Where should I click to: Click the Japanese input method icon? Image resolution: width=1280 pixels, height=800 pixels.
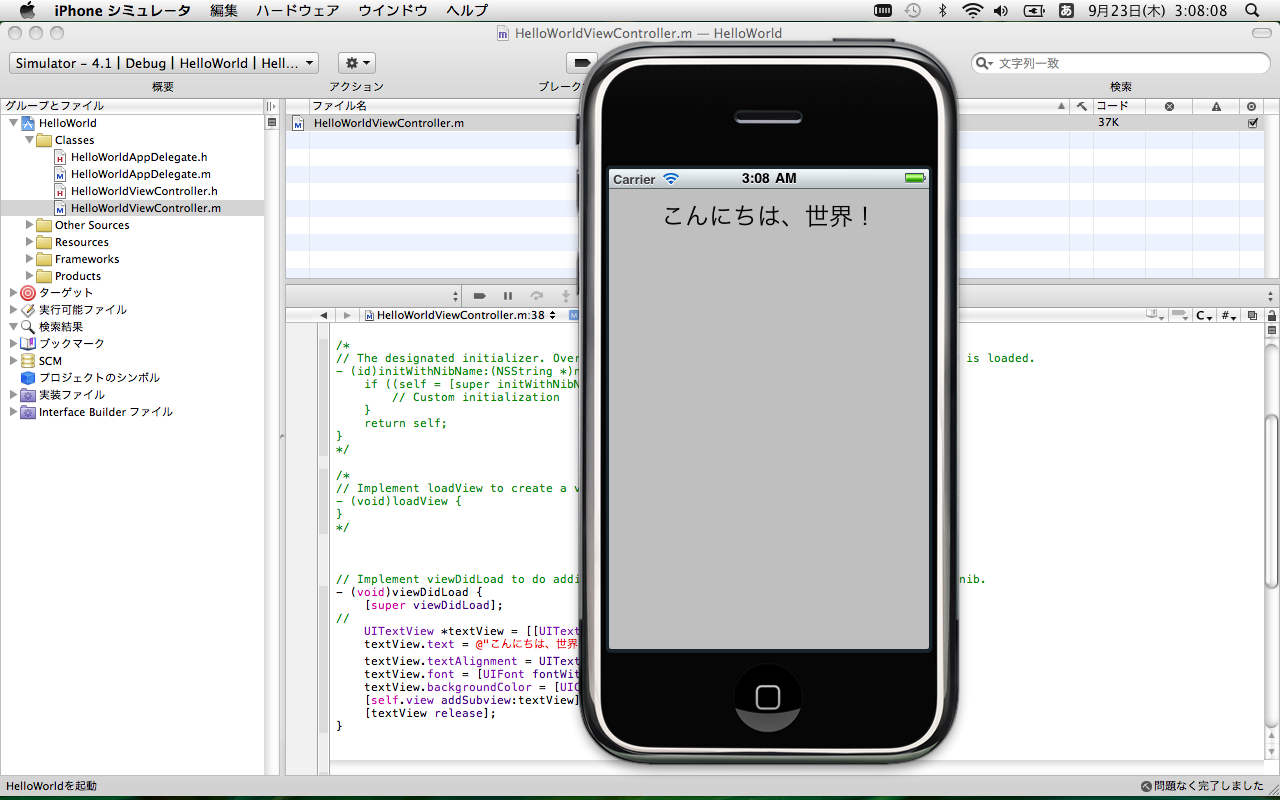(x=1066, y=11)
